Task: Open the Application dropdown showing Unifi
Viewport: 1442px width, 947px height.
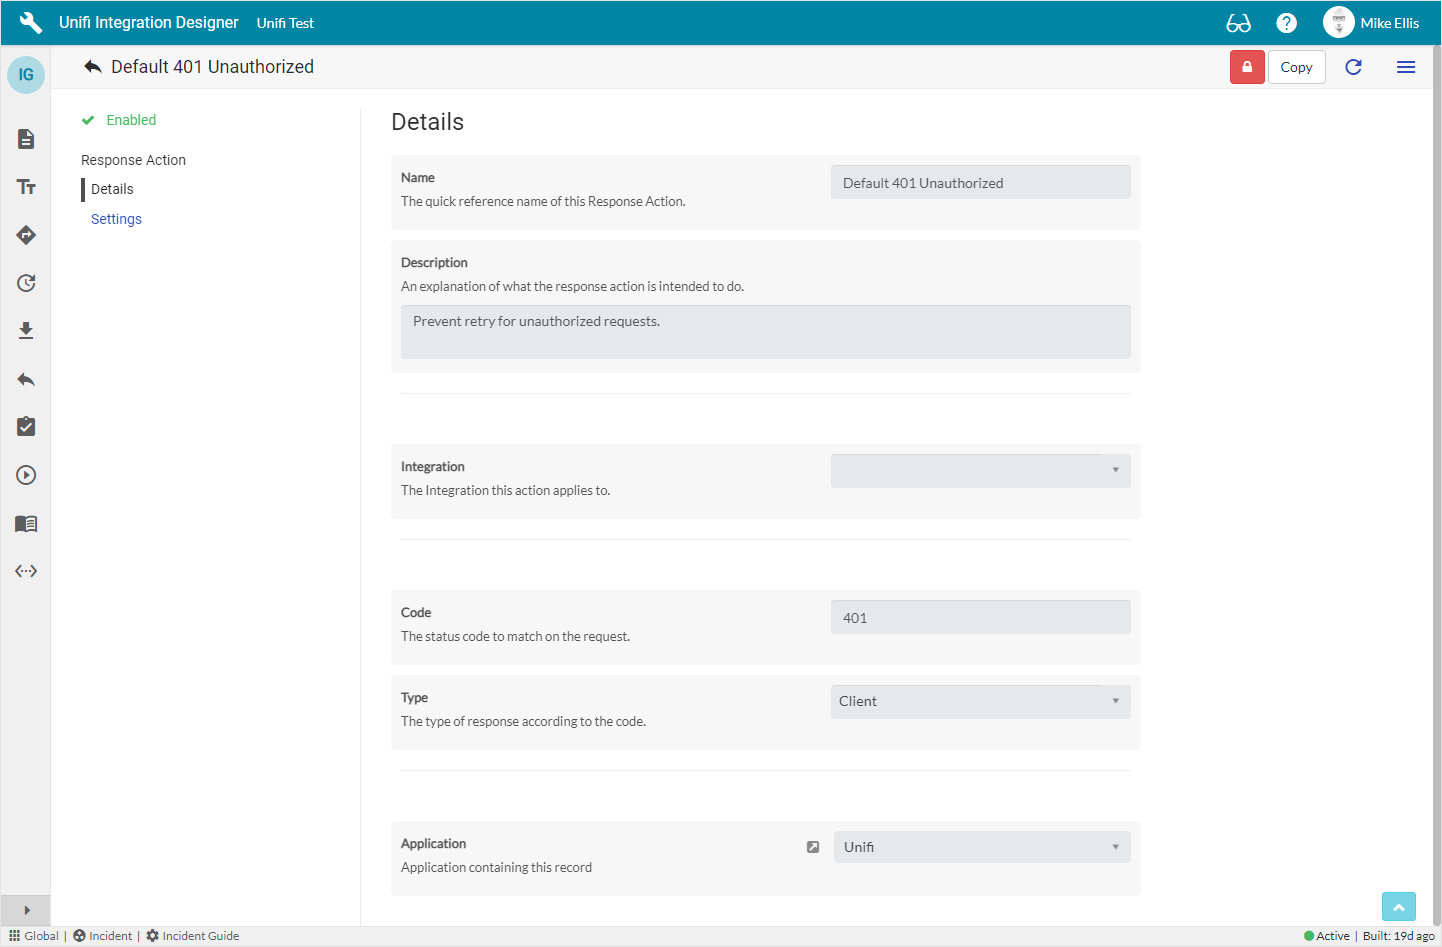Action: click(981, 847)
